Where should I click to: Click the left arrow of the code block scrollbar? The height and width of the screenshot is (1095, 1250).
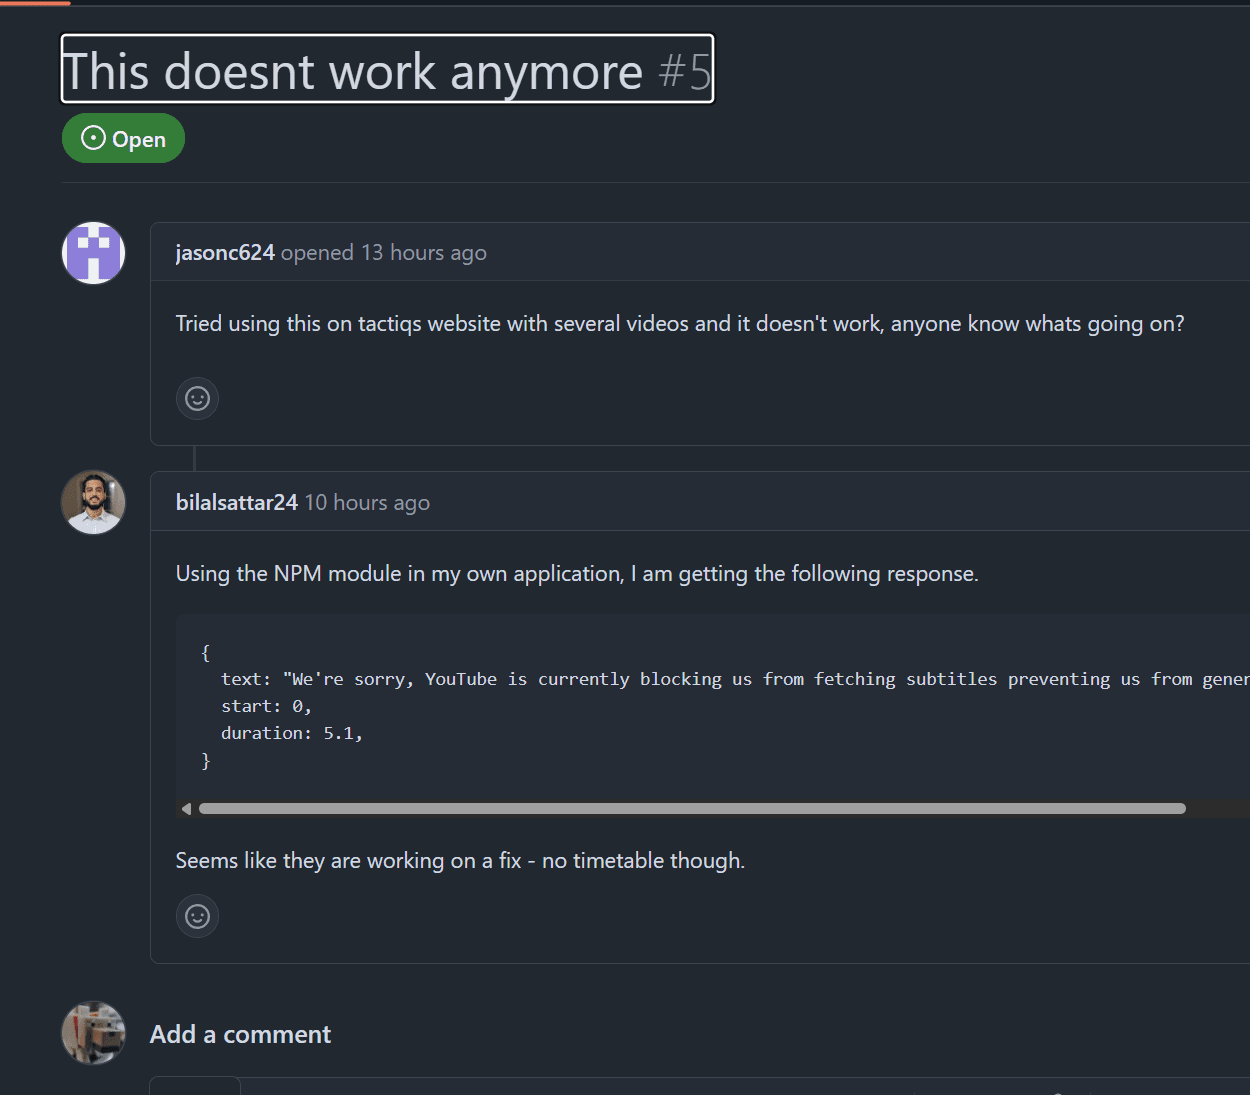pos(186,808)
